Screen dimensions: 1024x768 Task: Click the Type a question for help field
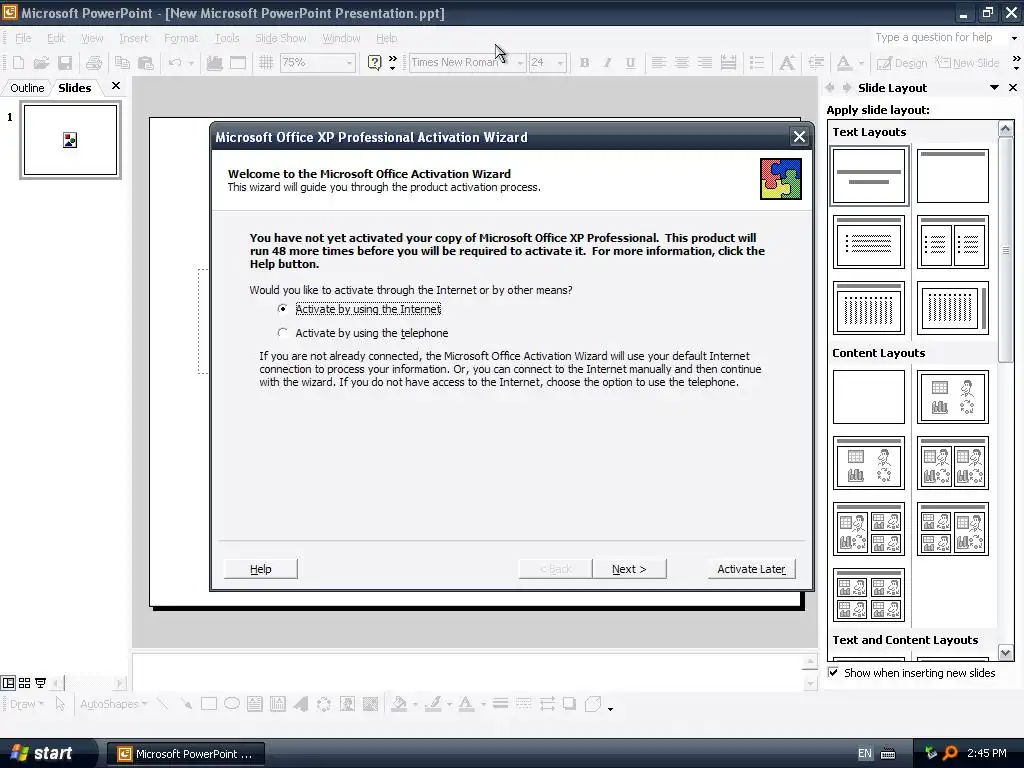click(940, 38)
